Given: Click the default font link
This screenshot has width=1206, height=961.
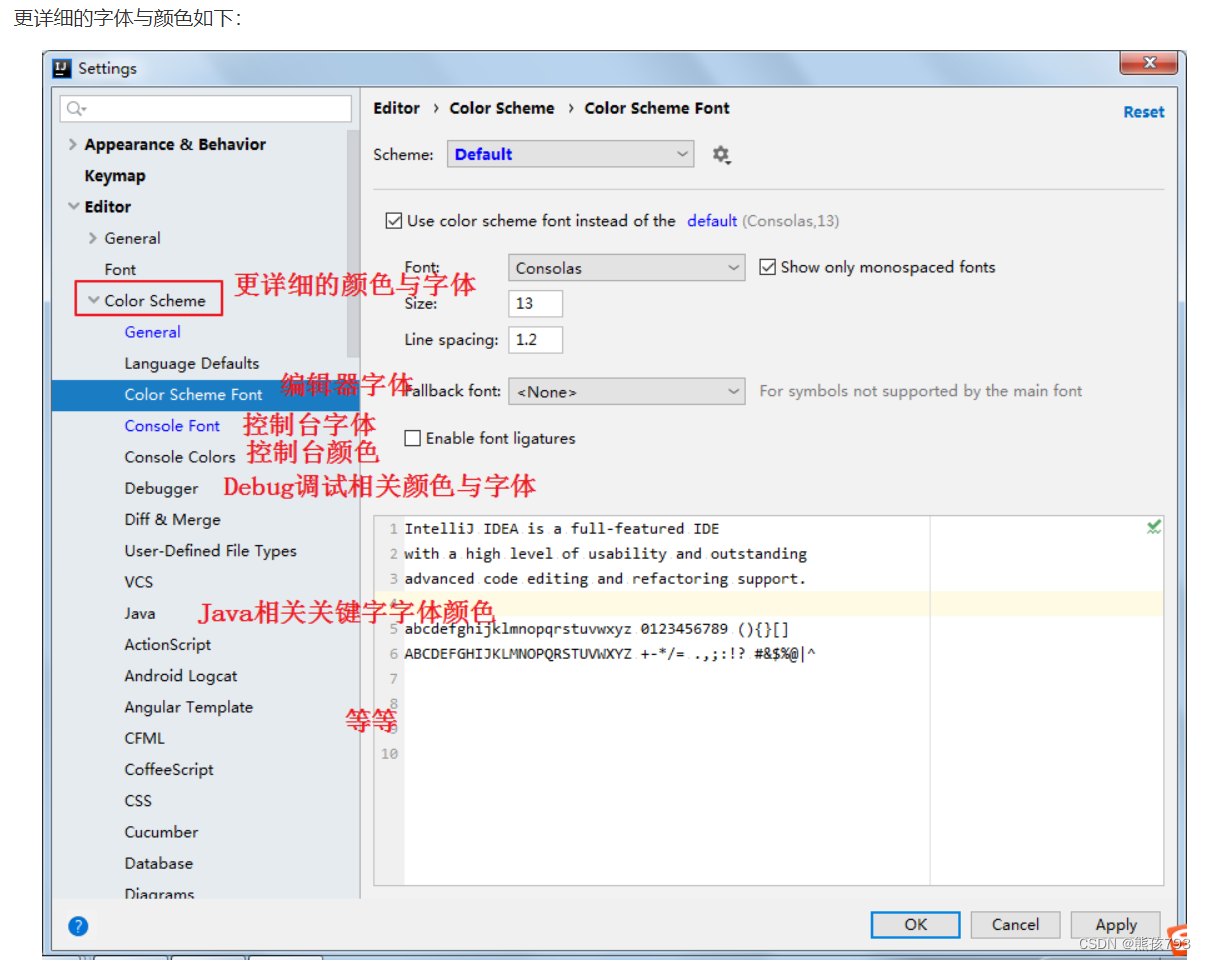Looking at the screenshot, I should pyautogui.click(x=712, y=220).
